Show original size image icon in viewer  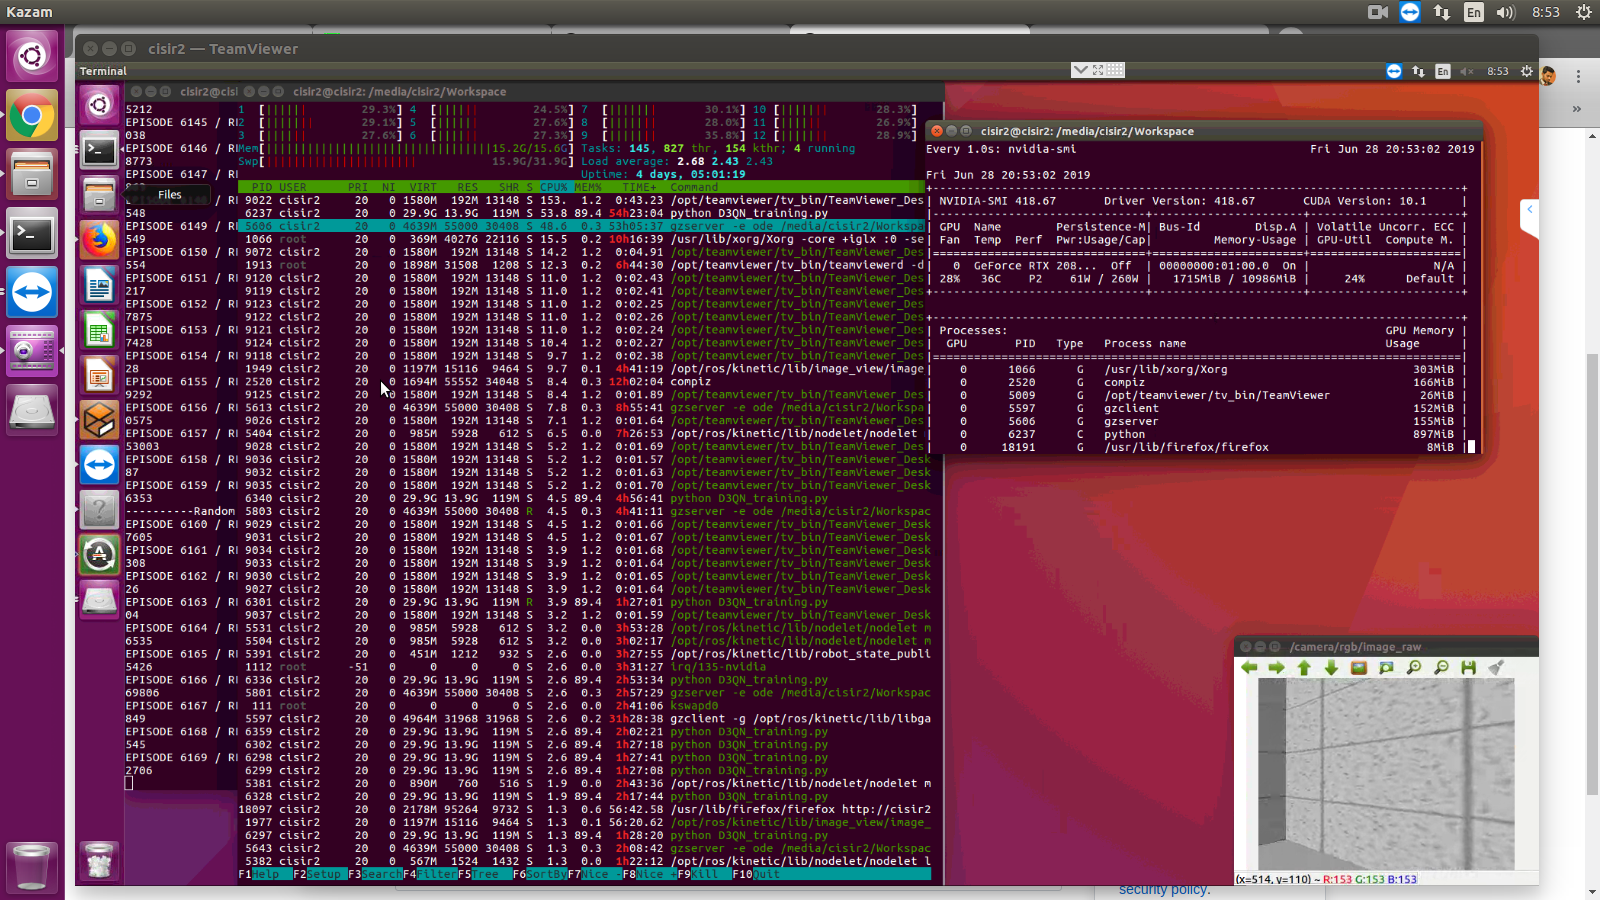pyautogui.click(x=1359, y=668)
